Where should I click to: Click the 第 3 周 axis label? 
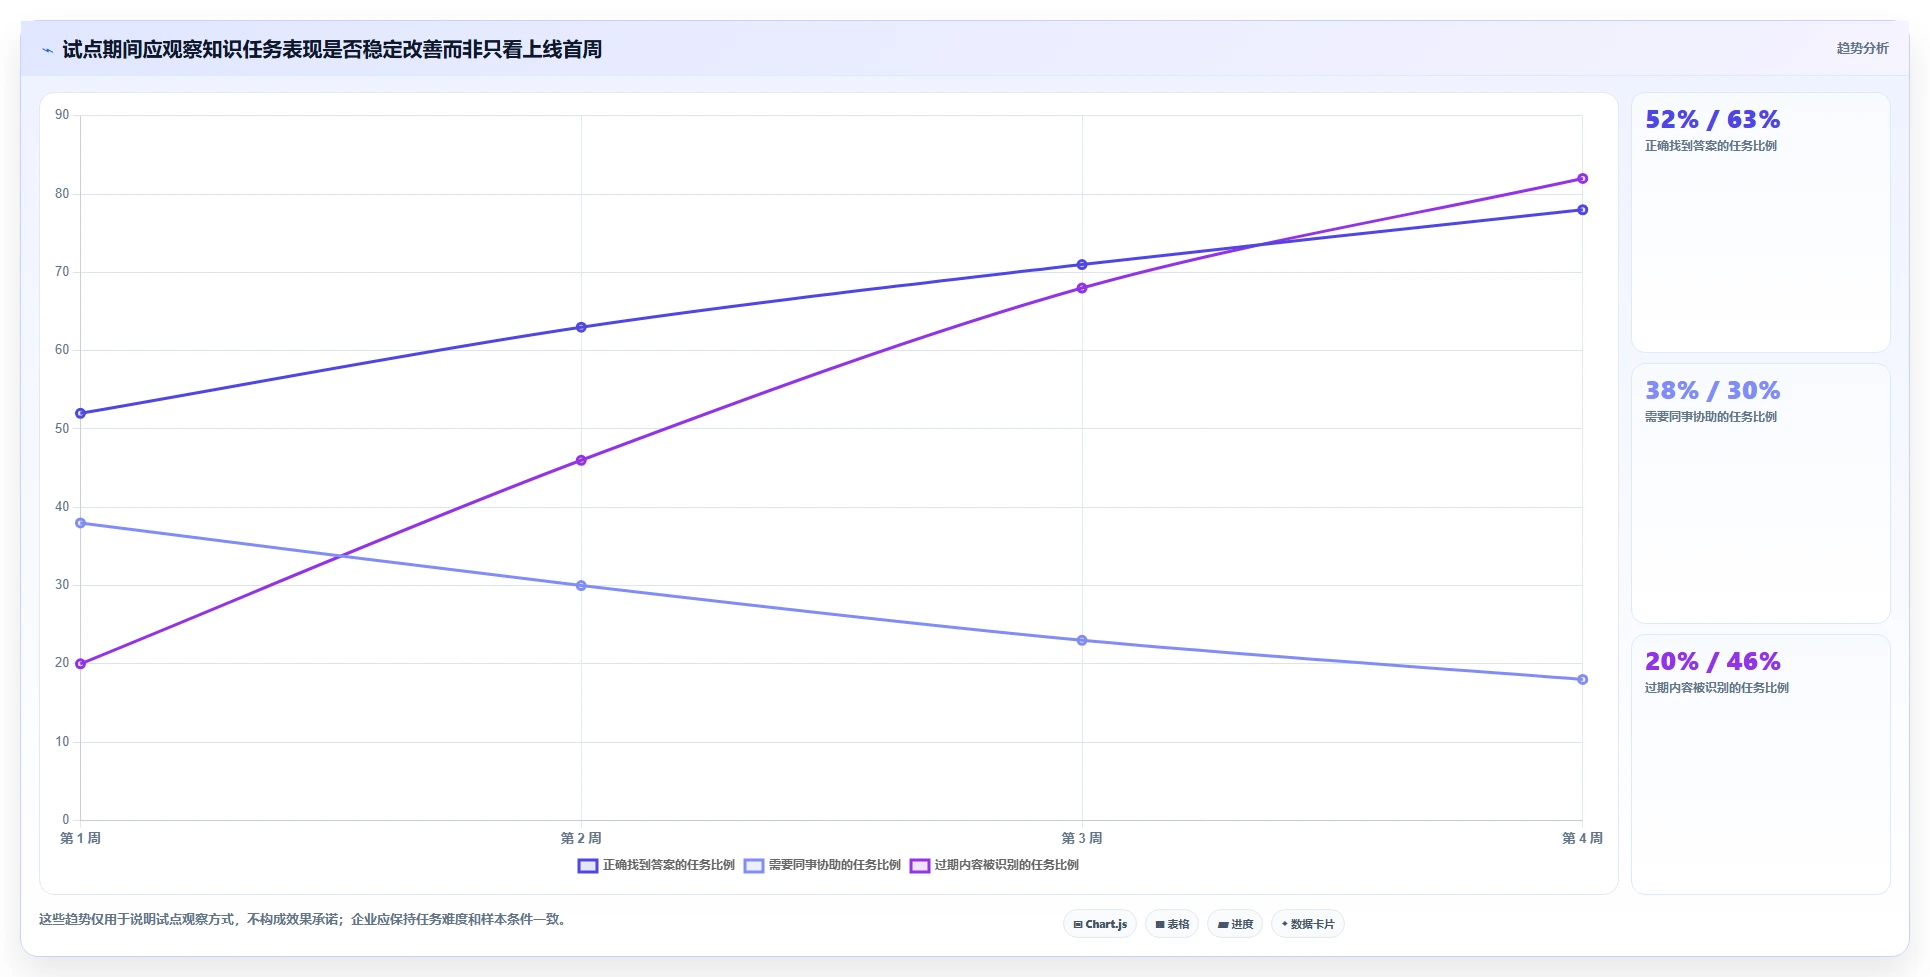coord(1082,838)
